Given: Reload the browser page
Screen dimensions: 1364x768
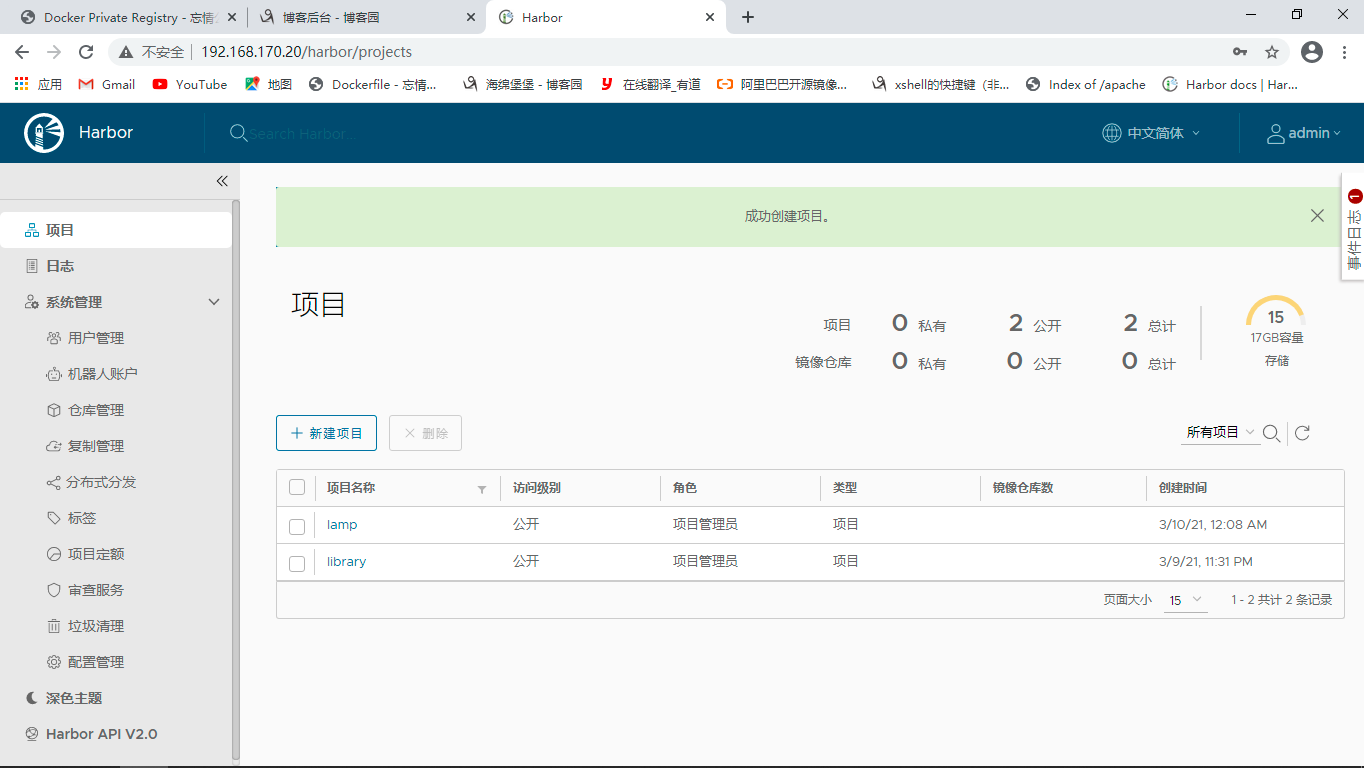Looking at the screenshot, I should point(86,52).
